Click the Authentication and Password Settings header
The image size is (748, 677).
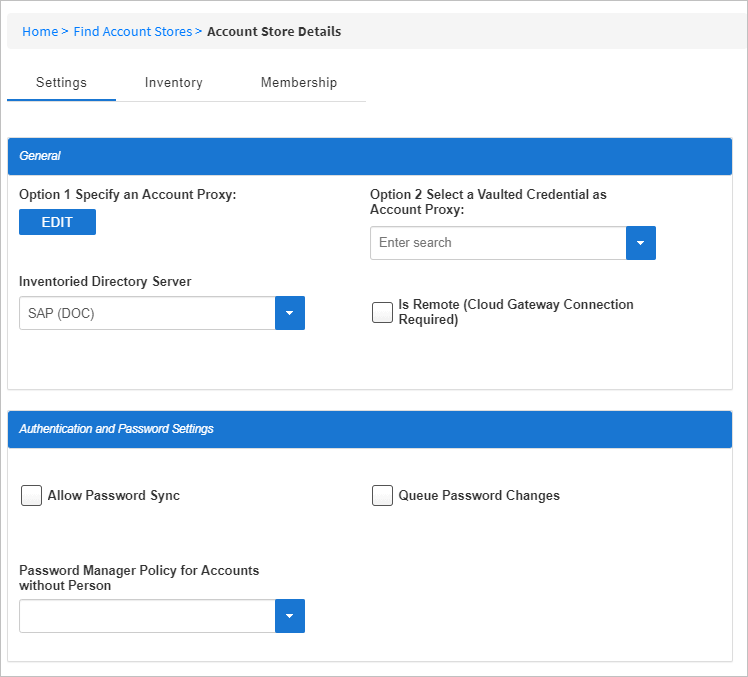[369, 429]
